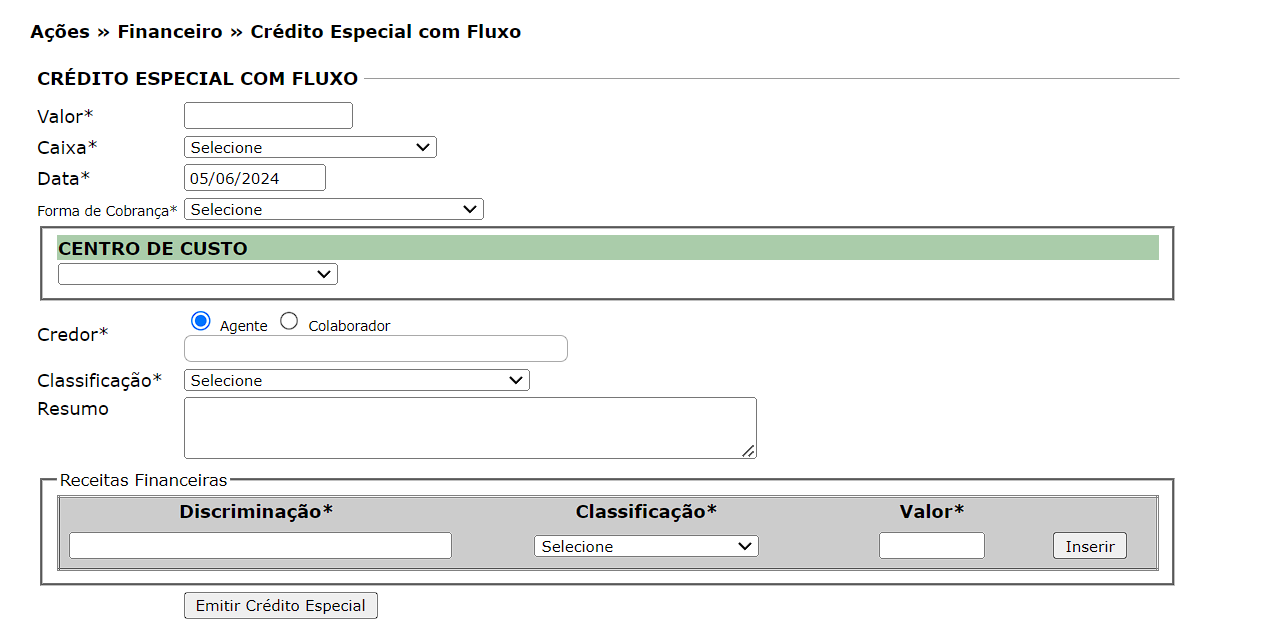This screenshot has width=1264, height=637.
Task: Click the Emitir Crédito Especial button
Action: pyautogui.click(x=281, y=606)
